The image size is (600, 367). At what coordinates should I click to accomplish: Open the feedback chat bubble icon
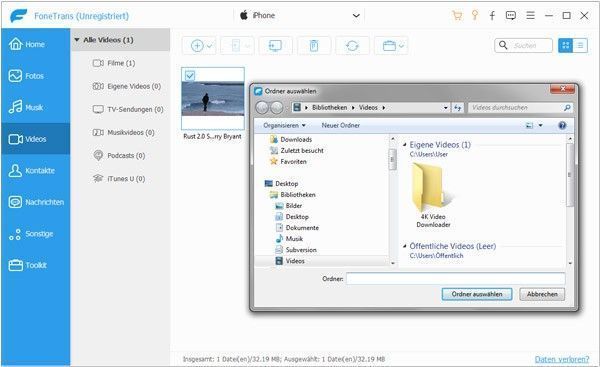(510, 15)
